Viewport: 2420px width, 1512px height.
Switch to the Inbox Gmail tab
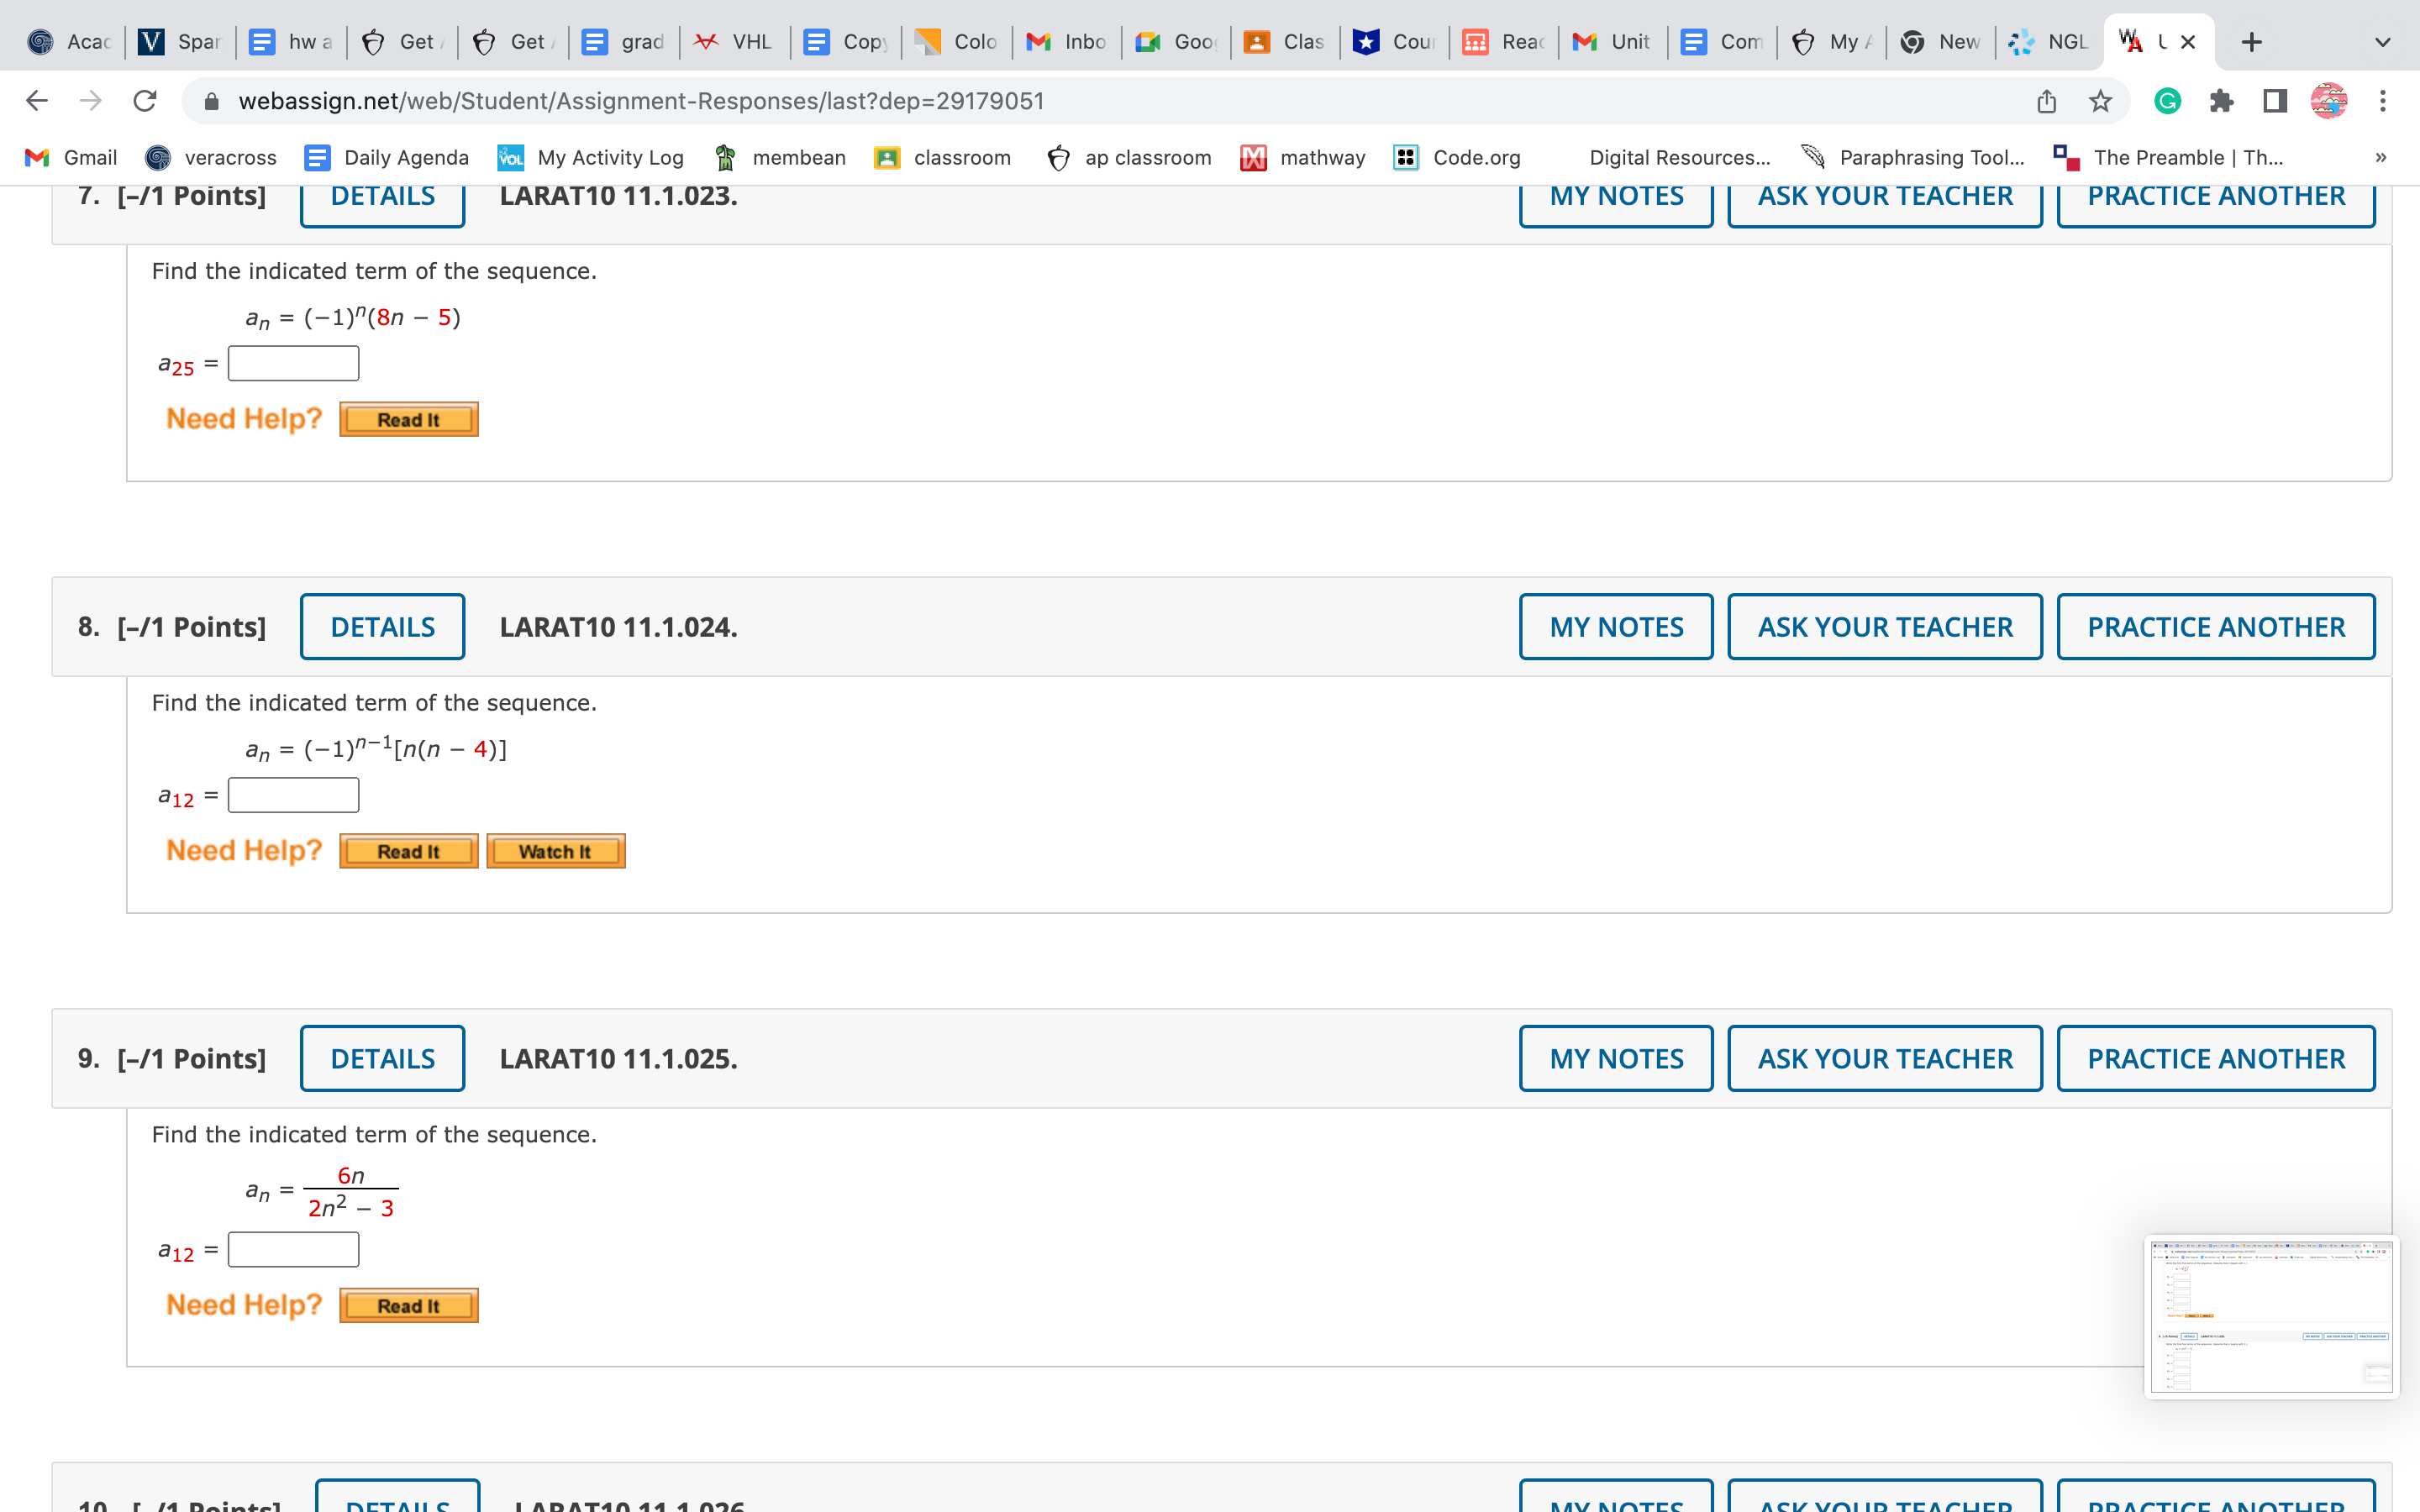coord(1066,42)
